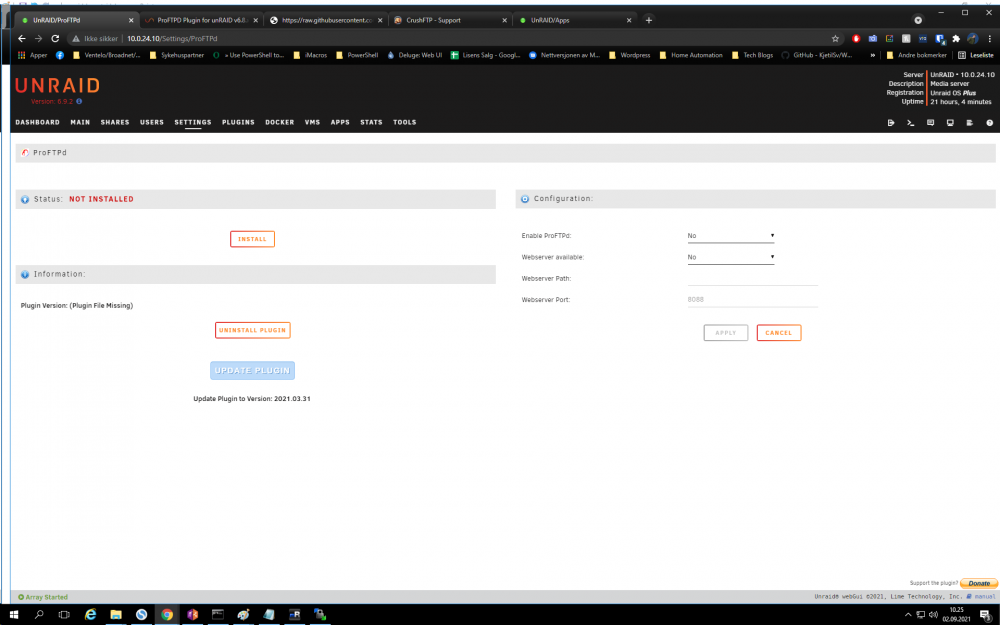
Task: Expand the hidden bookmarks chevron
Action: 872,55
